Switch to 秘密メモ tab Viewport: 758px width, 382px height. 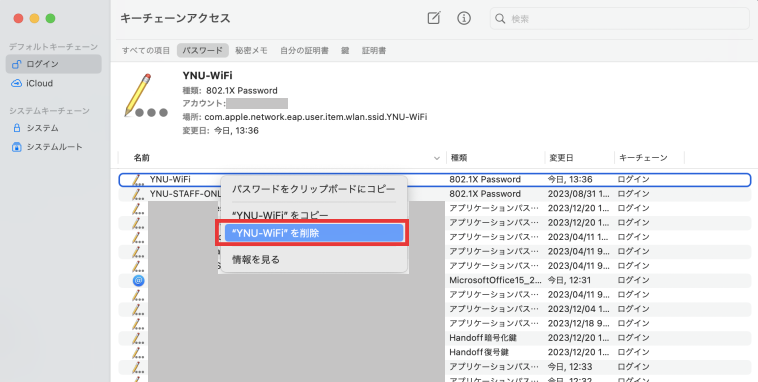[251, 50]
